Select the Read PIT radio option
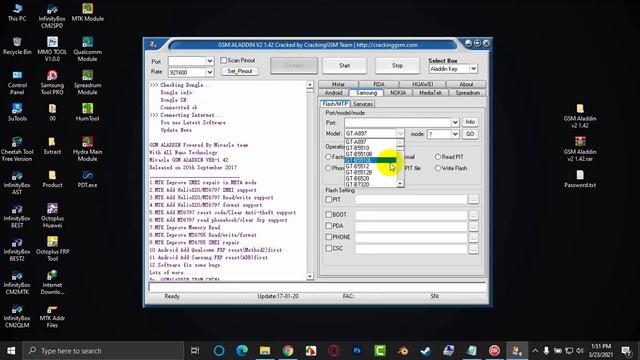 tap(438, 157)
